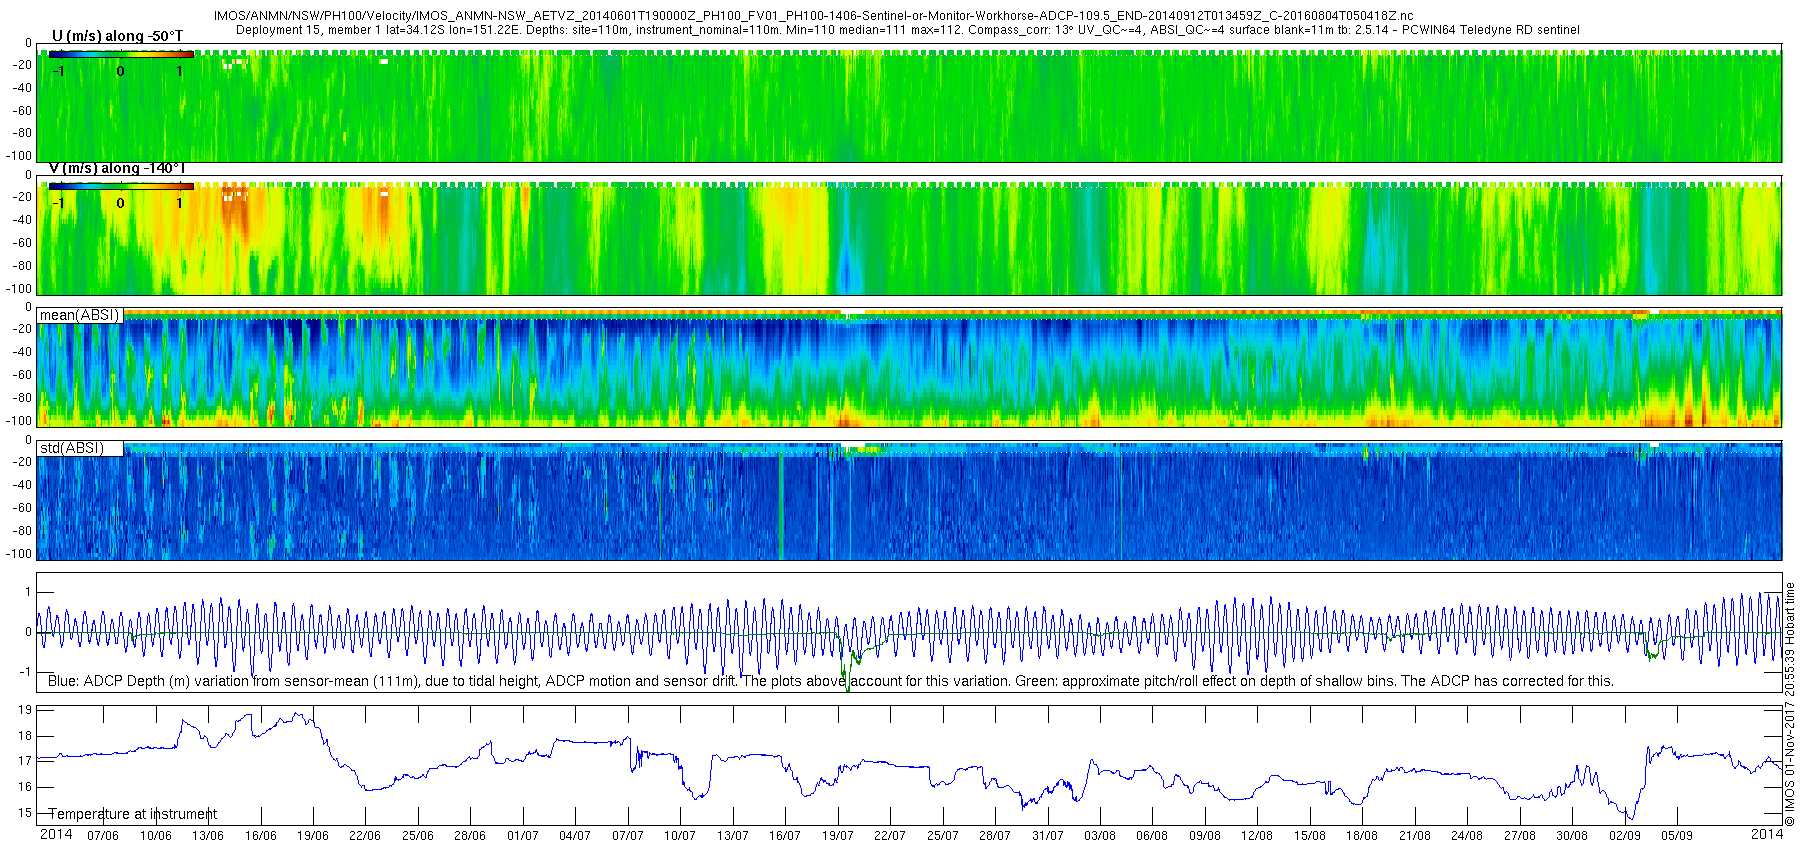Screen dimensions: 1800x850
Task: Click the 07/06 date tick label
Action: [103, 836]
